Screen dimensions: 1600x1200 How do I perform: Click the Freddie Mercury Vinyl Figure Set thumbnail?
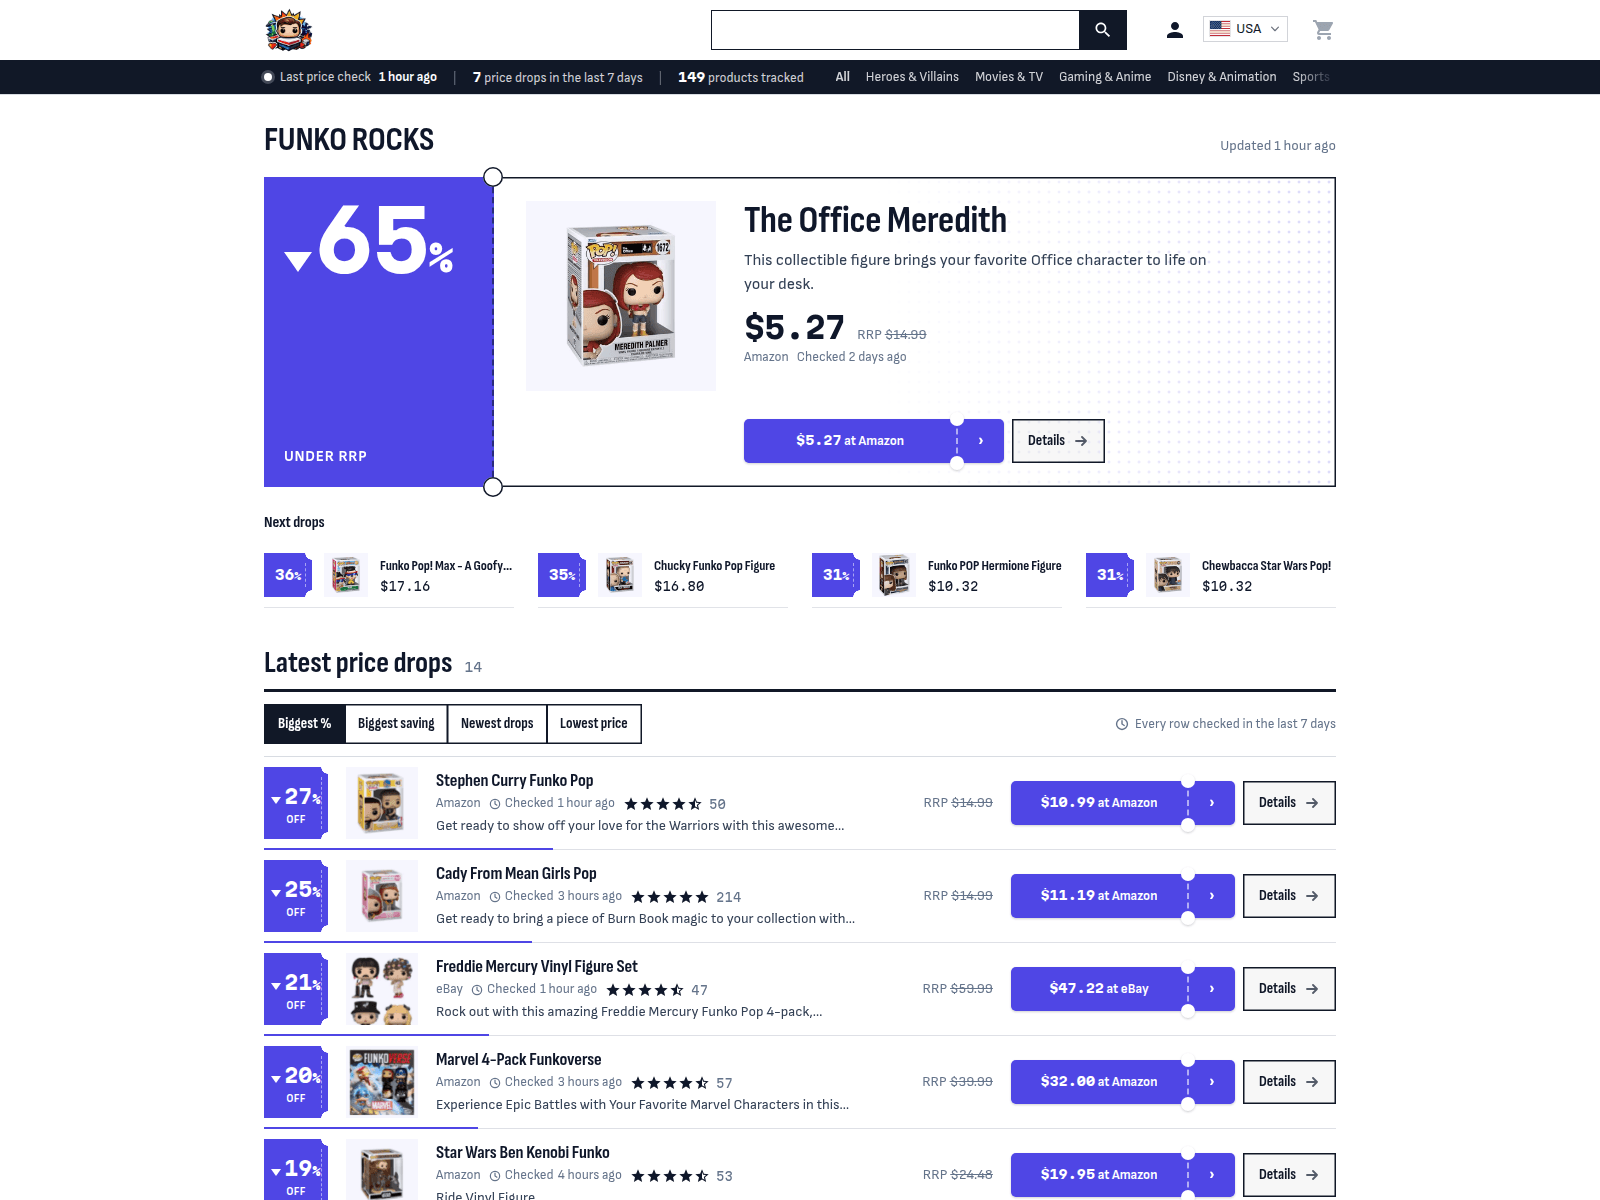point(382,989)
